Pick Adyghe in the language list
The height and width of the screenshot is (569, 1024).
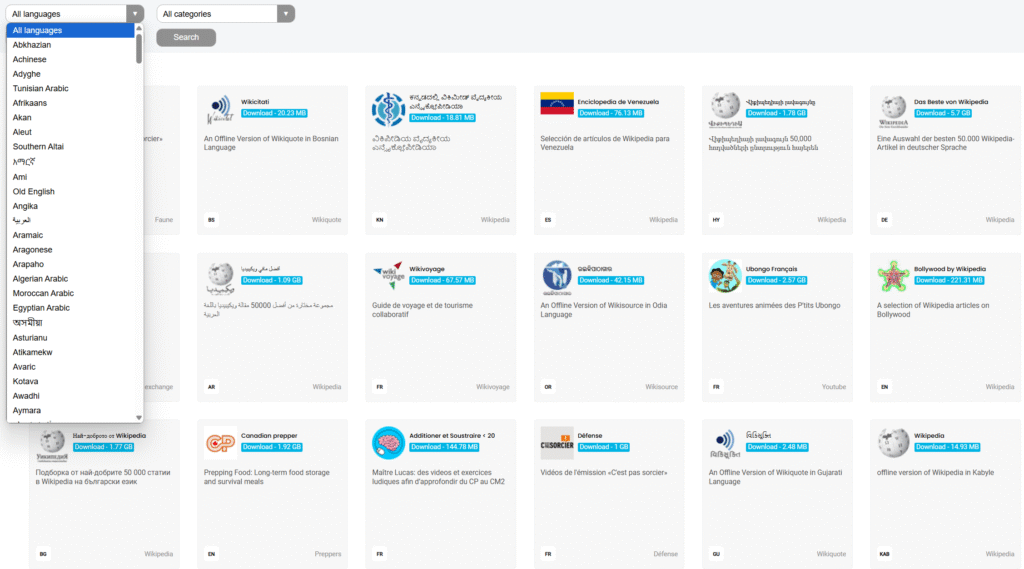click(71, 74)
